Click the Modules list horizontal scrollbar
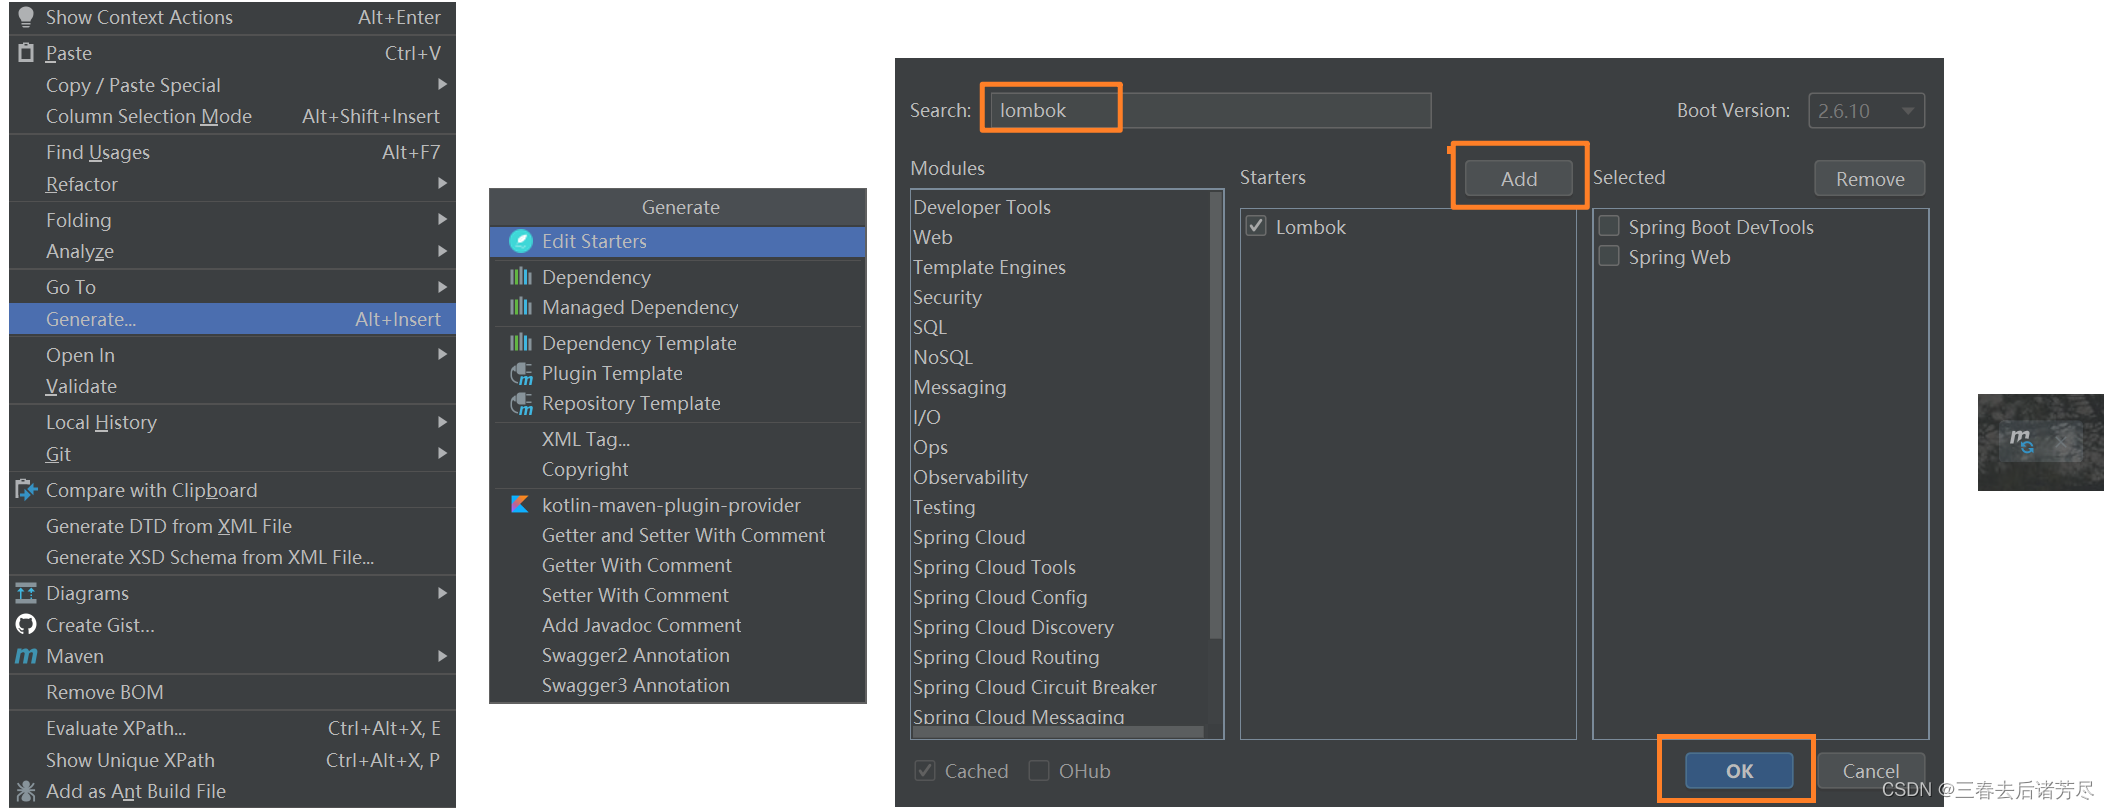Screen dimensions: 2110x810 pos(1058,732)
